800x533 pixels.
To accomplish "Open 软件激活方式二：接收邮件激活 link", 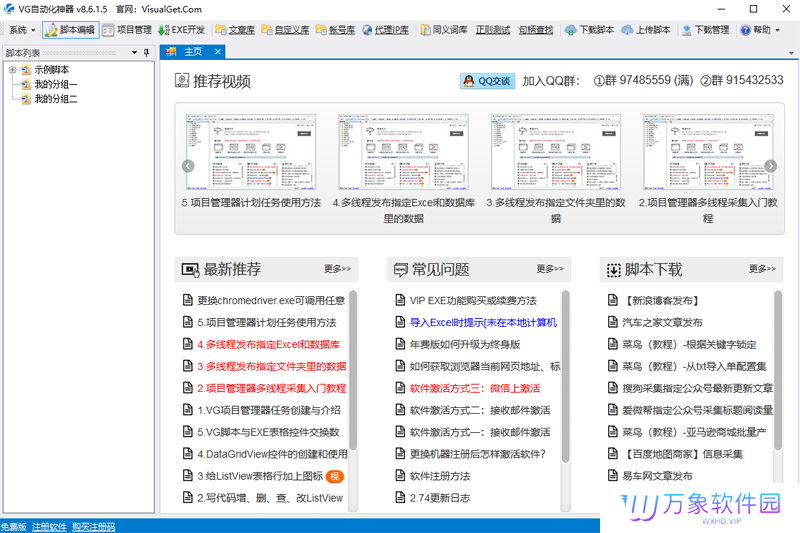I will (480, 411).
